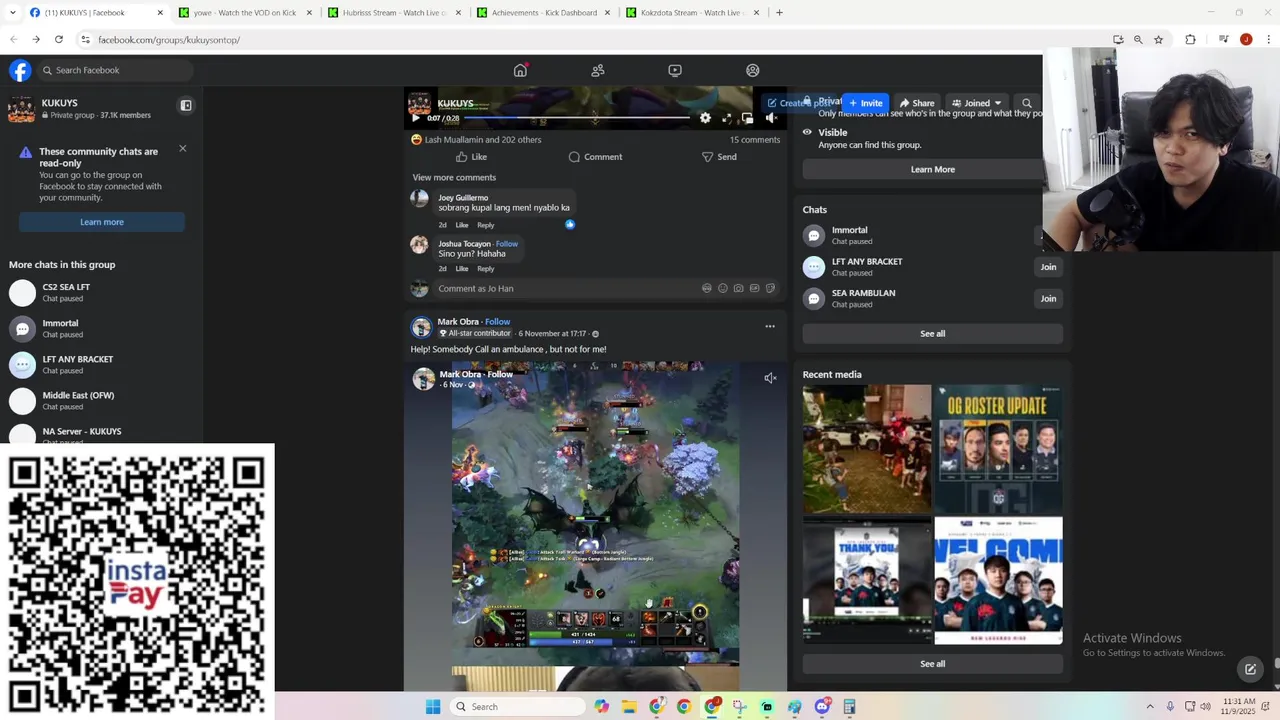The image size is (1280, 720).
Task: Click View more comments
Action: point(454,178)
